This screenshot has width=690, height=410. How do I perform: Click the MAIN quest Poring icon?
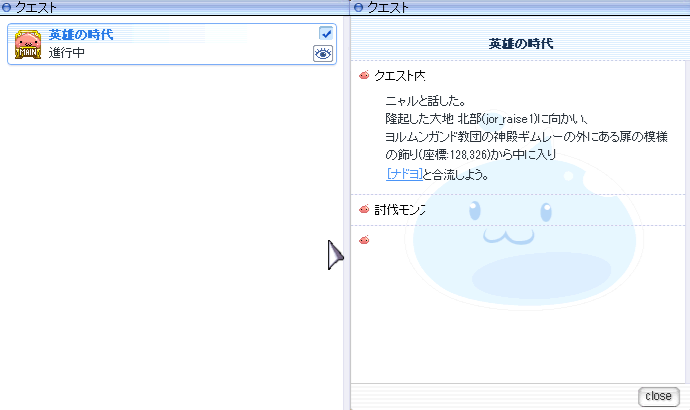[28, 44]
